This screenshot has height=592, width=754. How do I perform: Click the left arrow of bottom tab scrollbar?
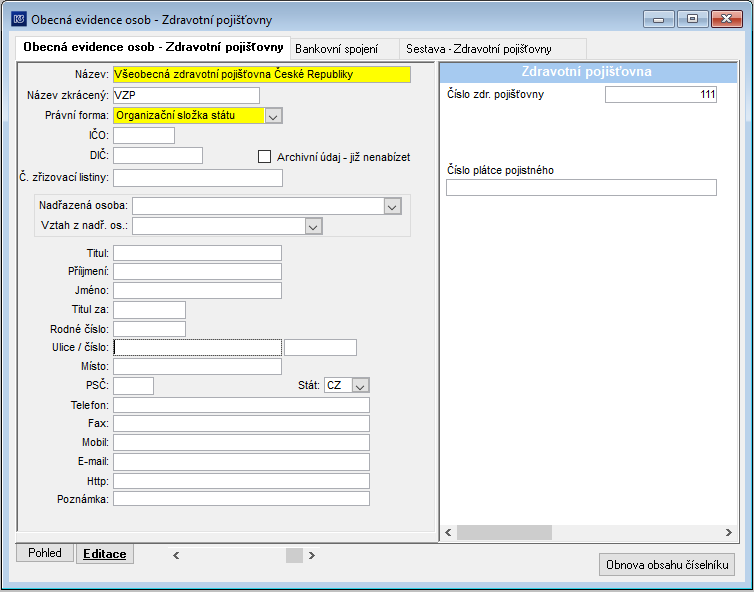(x=176, y=555)
